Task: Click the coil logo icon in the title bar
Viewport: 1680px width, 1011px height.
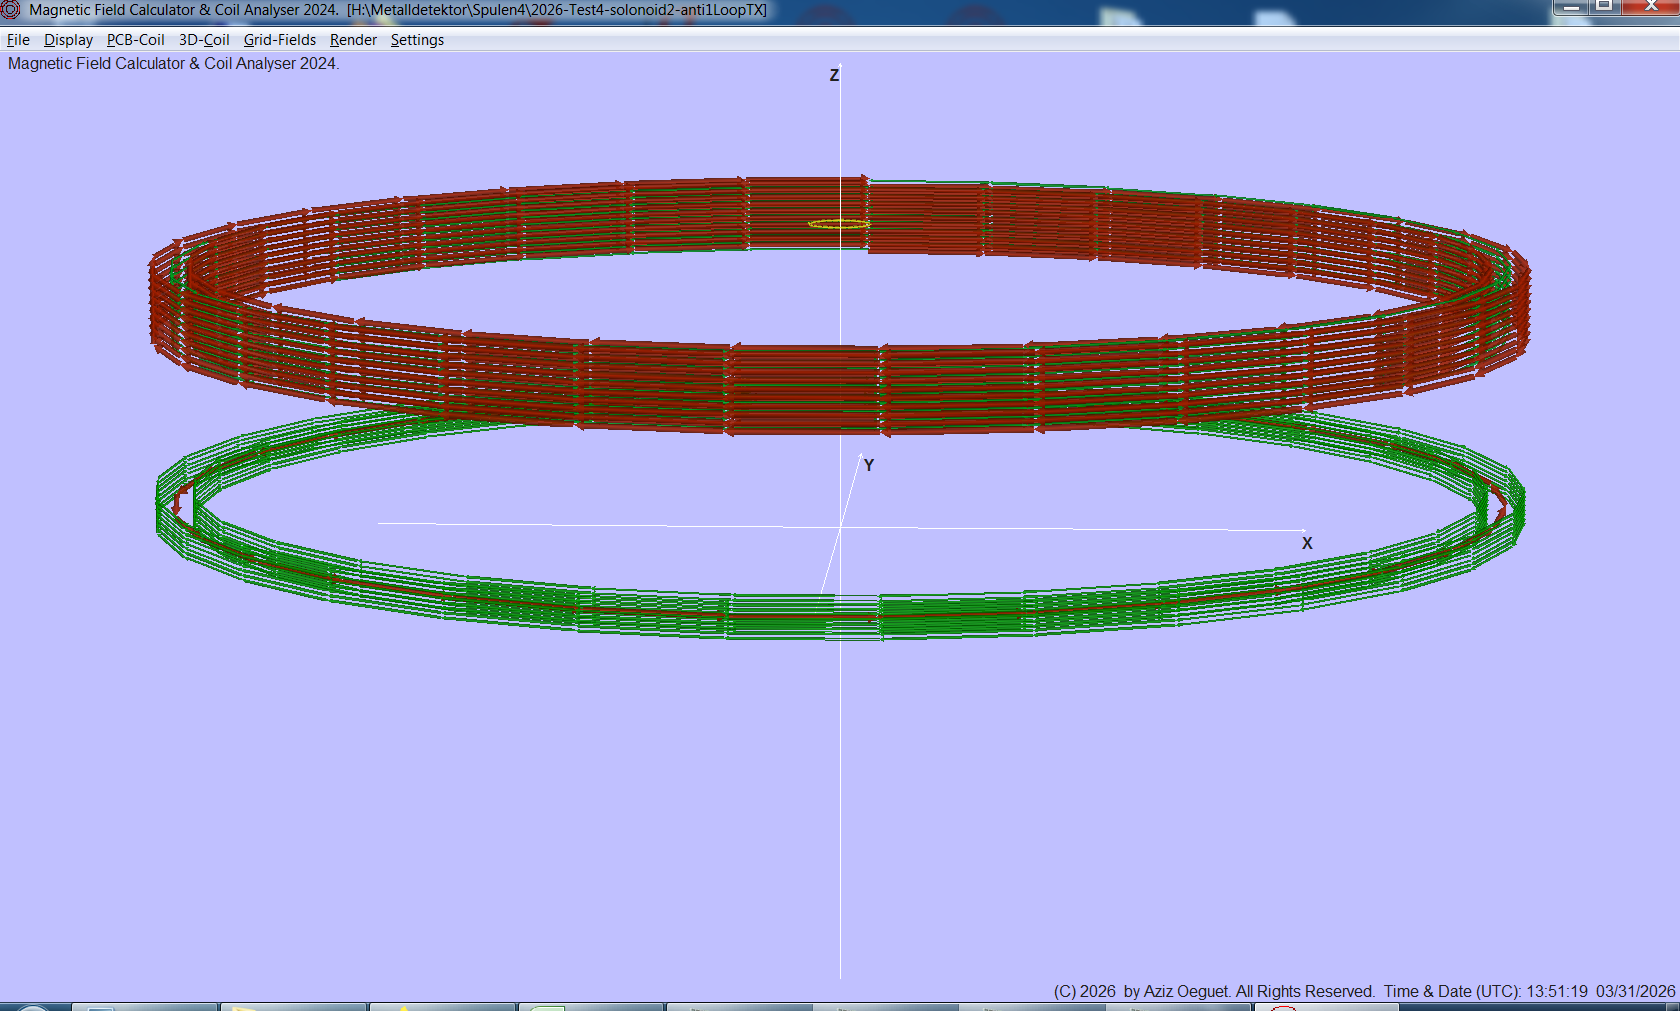Action: pyautogui.click(x=10, y=9)
